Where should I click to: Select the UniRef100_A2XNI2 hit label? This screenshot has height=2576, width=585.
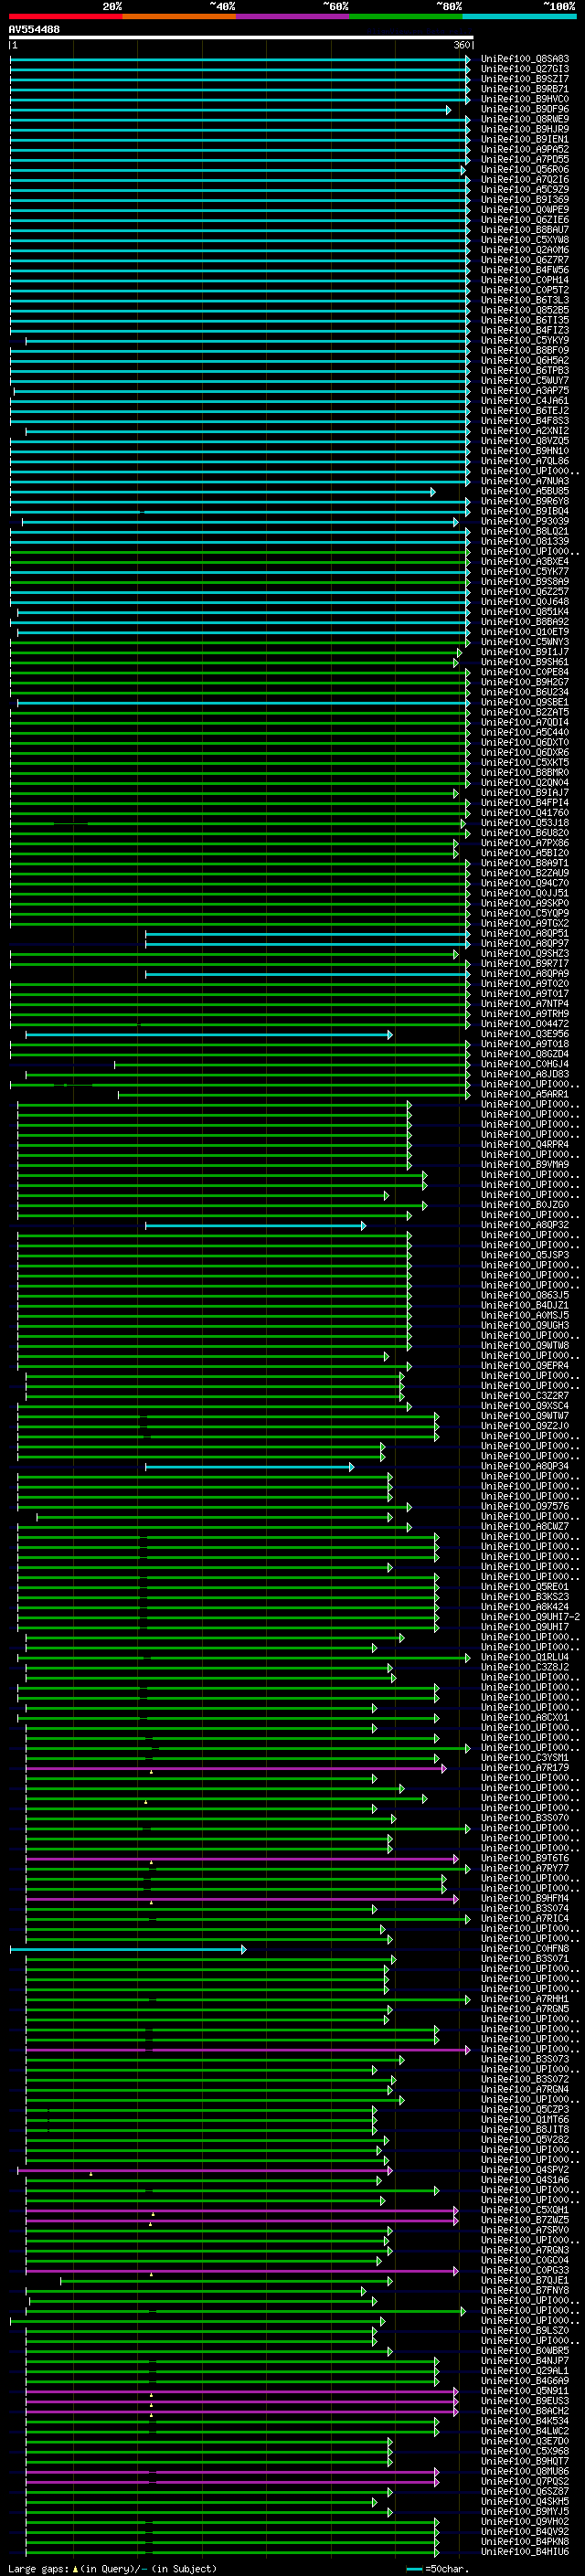coord(525,431)
